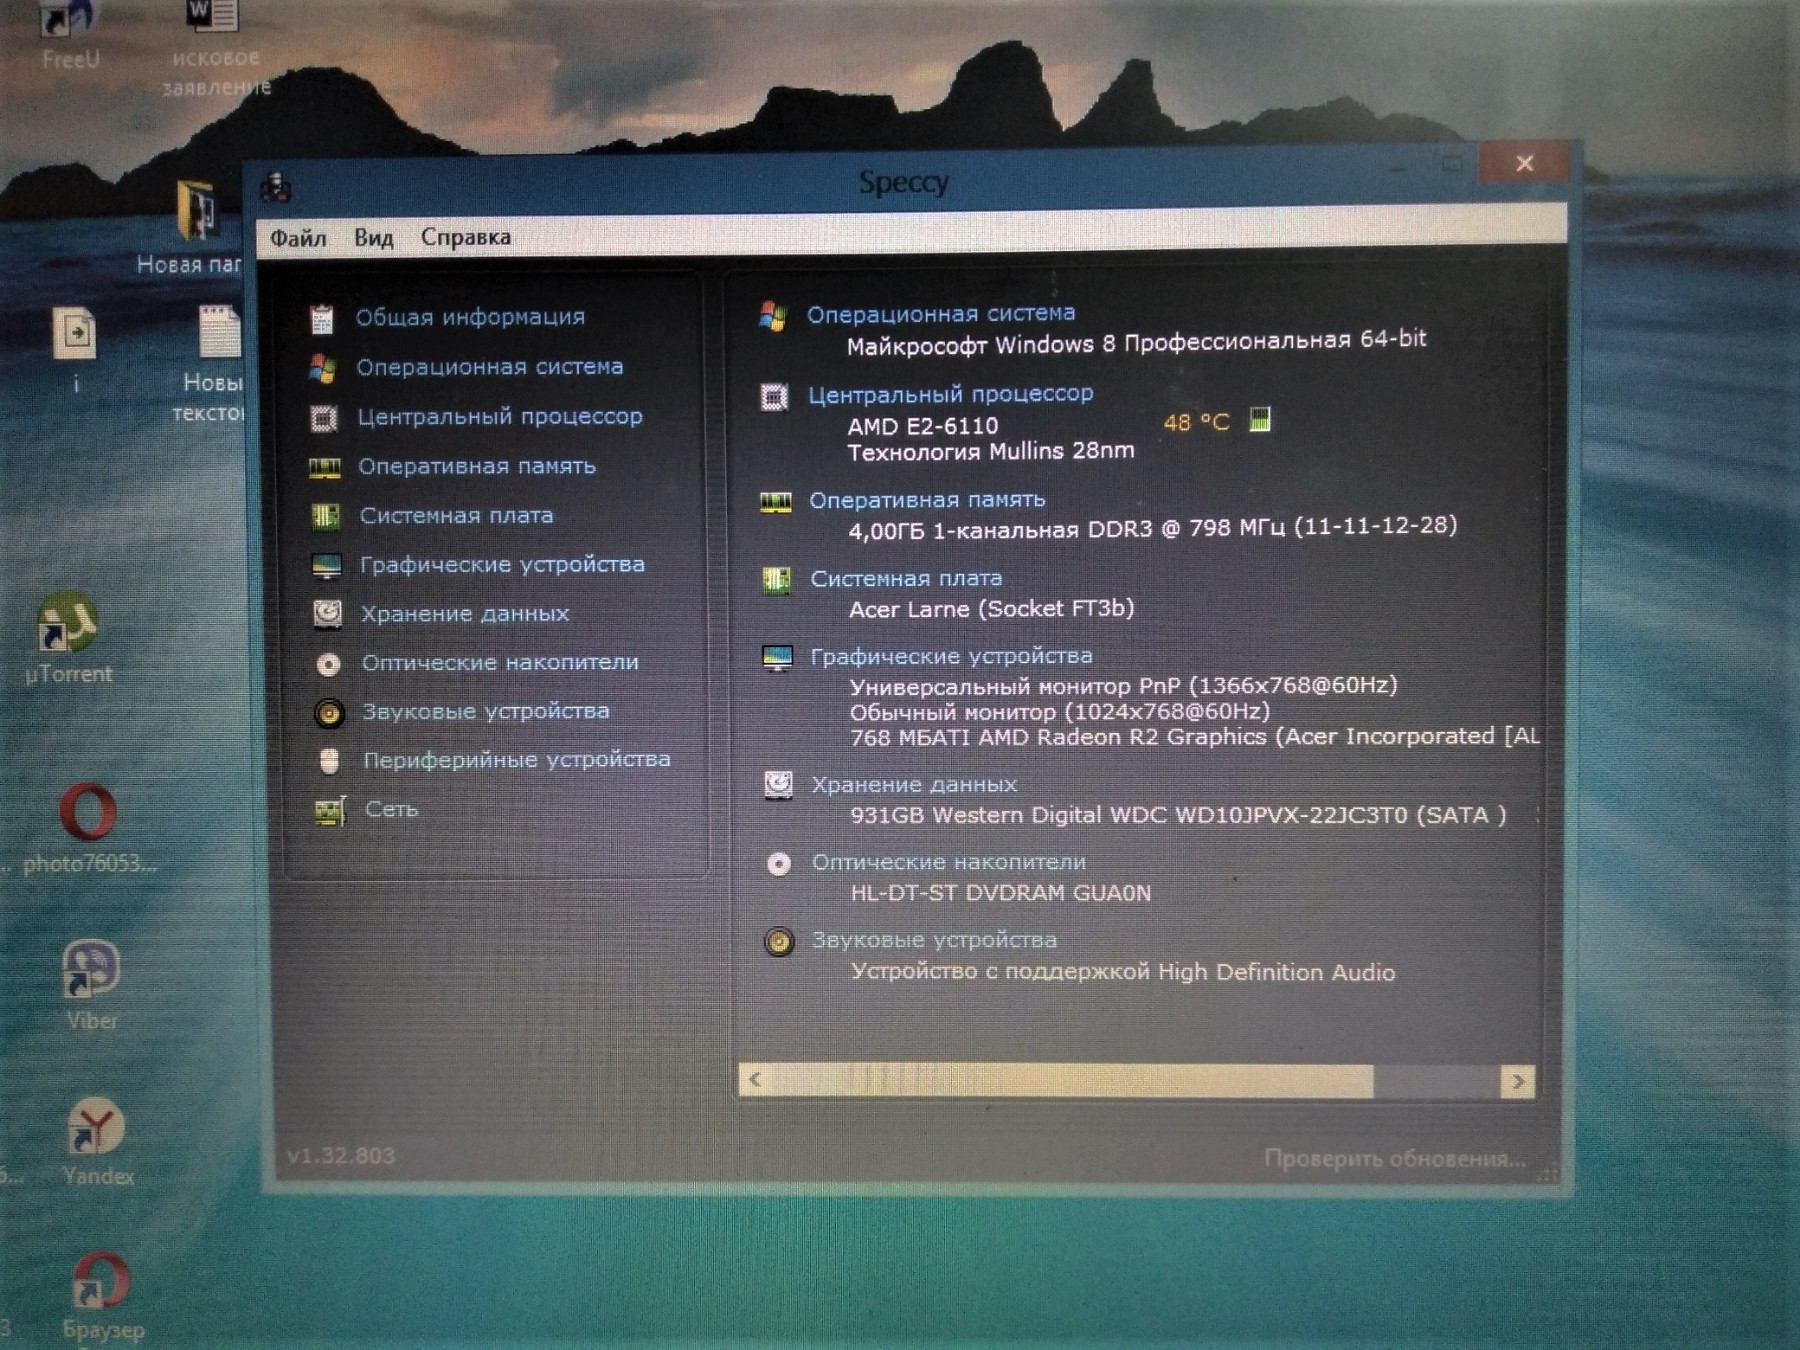This screenshot has width=1800, height=1350.
Task: Click the RAM memory icon in sidebar
Action: [x=324, y=468]
